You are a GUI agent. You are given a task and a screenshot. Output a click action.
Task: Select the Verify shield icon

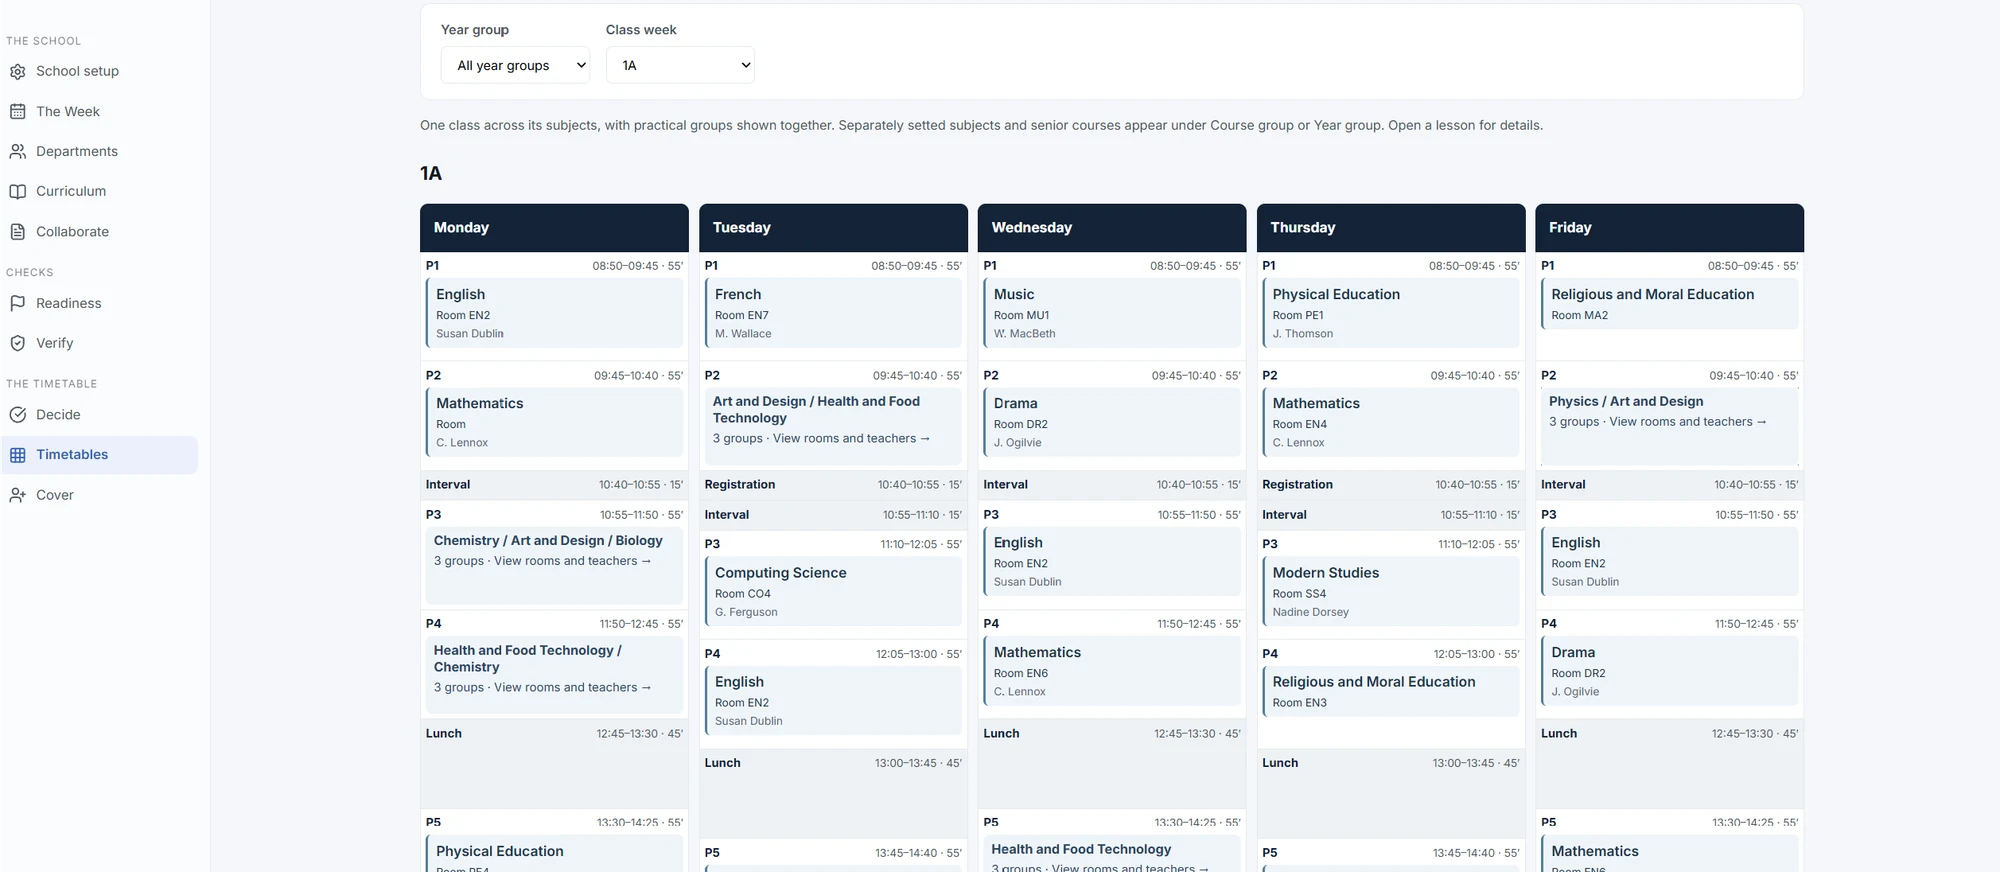(x=17, y=344)
